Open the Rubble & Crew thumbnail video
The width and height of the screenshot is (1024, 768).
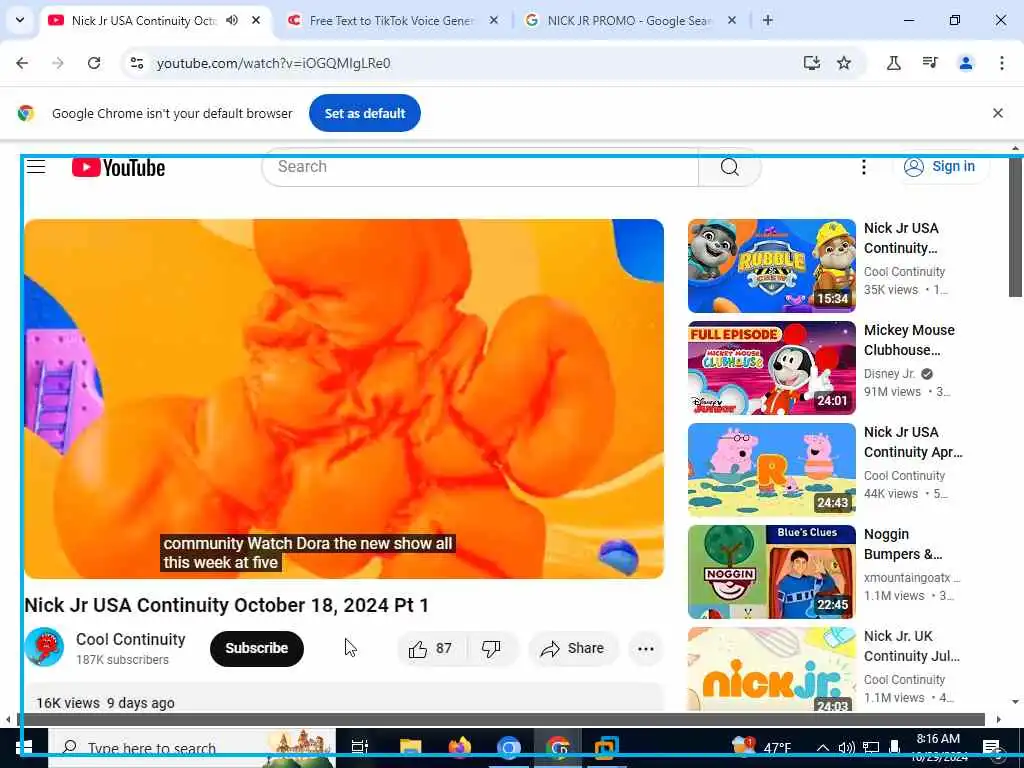771,266
